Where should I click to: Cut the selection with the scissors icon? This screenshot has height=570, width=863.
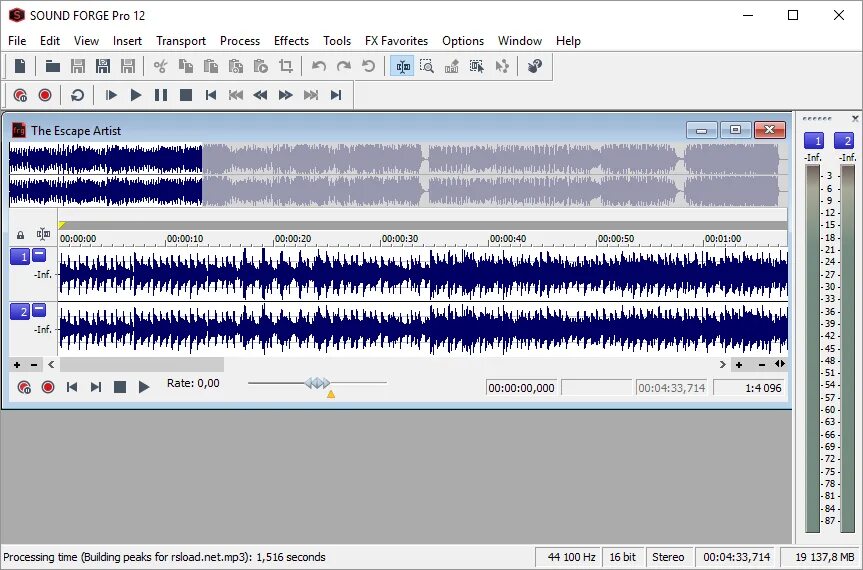[160, 66]
